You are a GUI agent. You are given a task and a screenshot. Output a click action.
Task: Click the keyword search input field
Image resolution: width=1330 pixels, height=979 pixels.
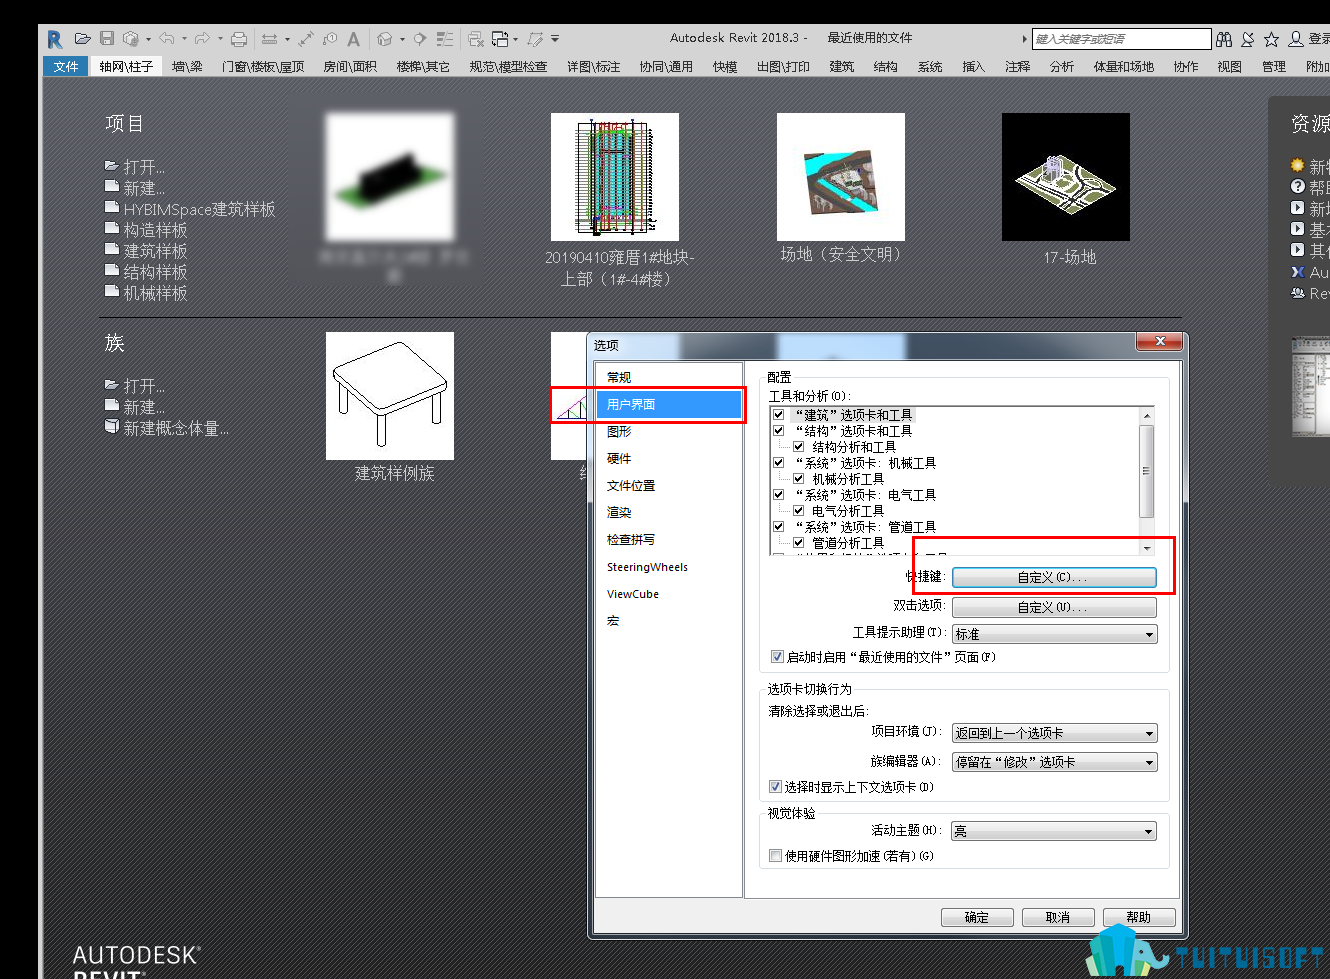click(1121, 39)
